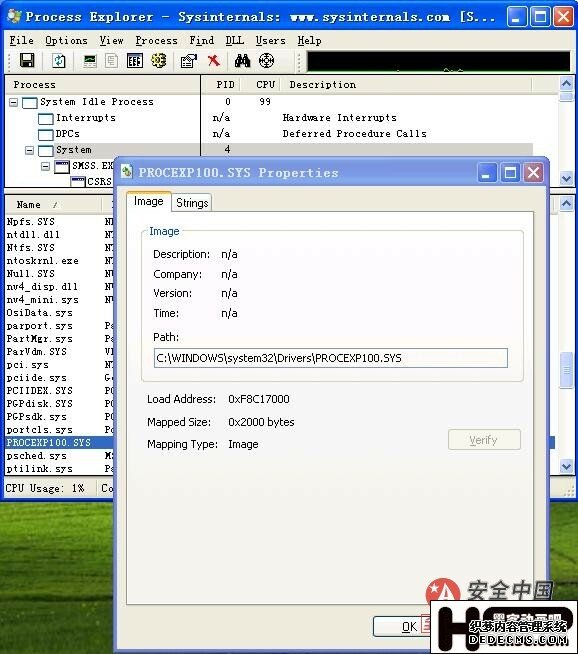The width and height of the screenshot is (578, 654).
Task: Click upper pane scrollbar down arrow
Action: [566, 179]
